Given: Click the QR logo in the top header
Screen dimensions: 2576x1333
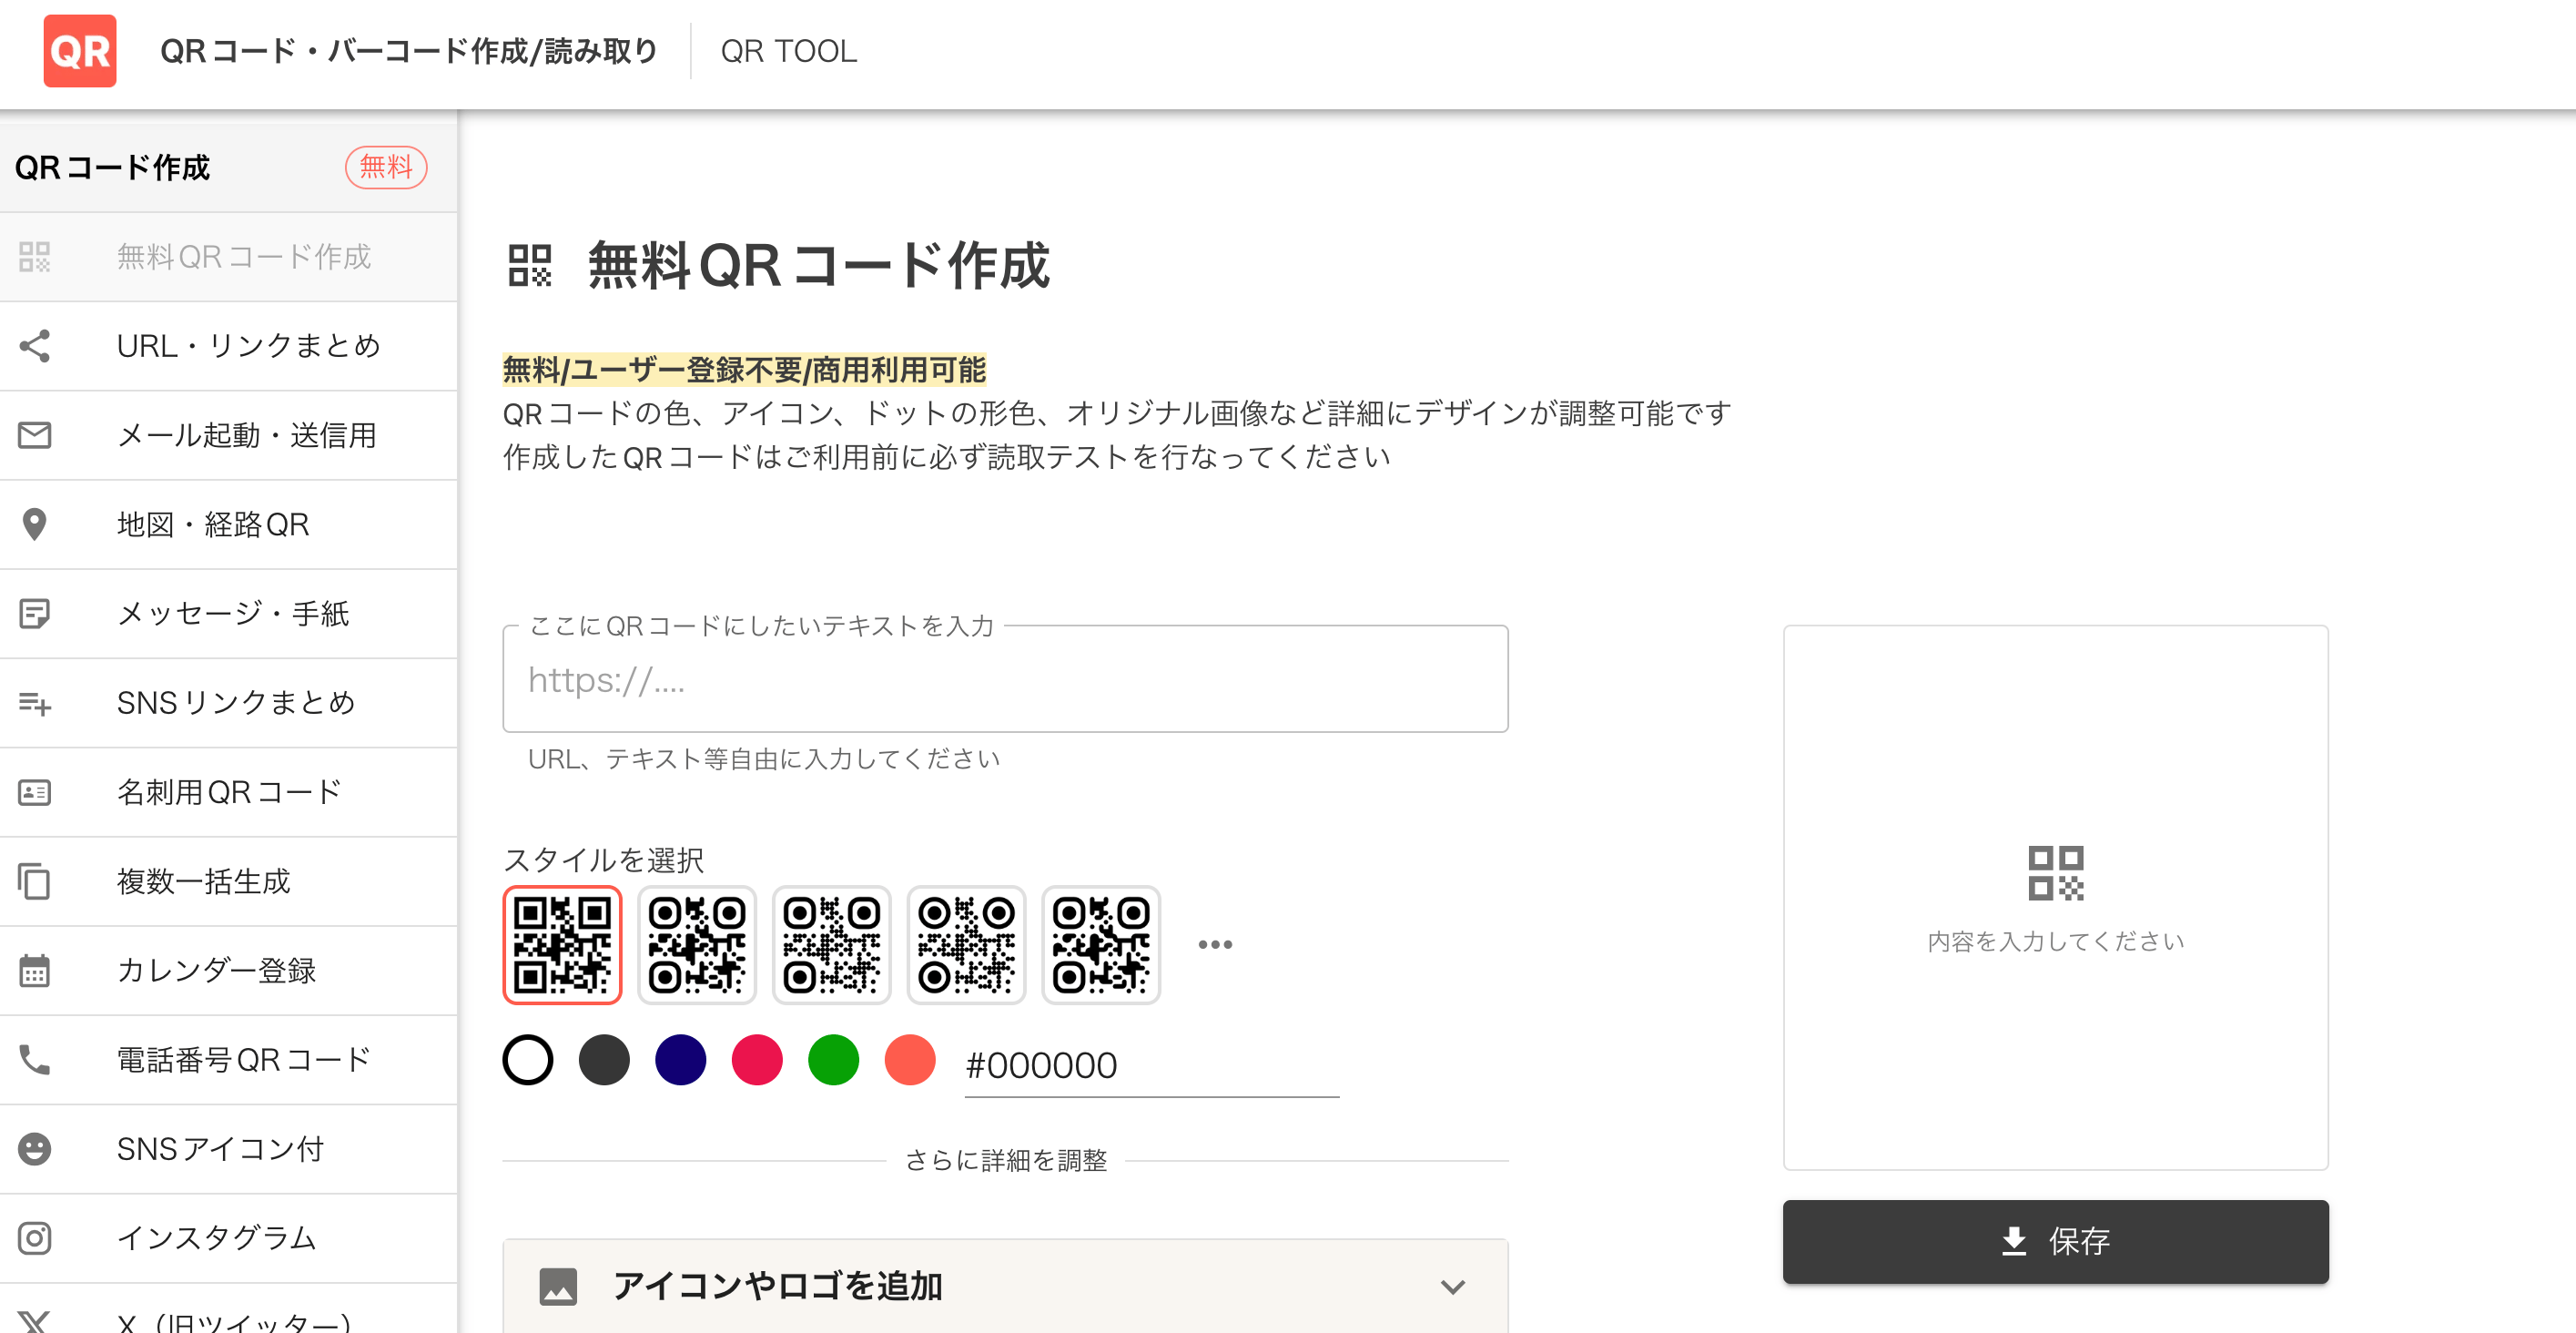Looking at the screenshot, I should click(x=79, y=51).
